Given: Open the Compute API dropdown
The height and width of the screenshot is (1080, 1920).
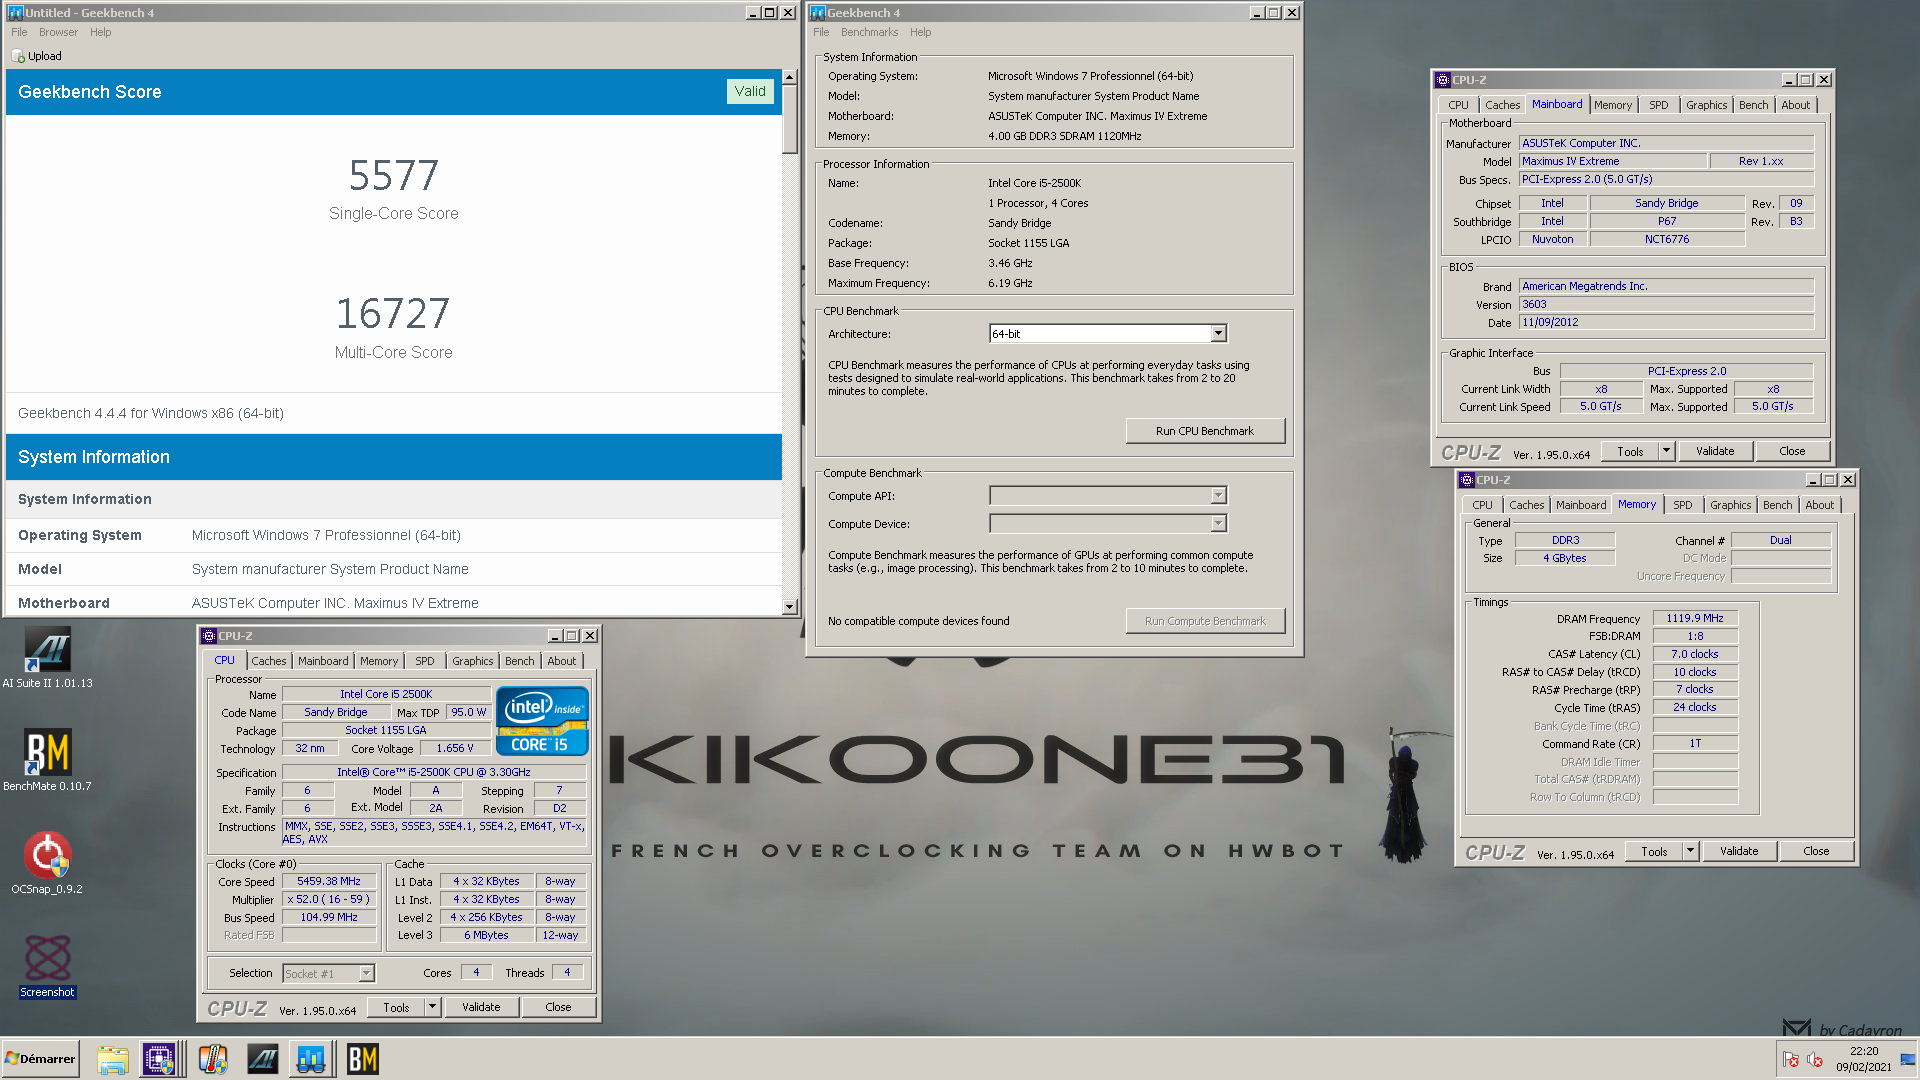Looking at the screenshot, I should pyautogui.click(x=1218, y=496).
